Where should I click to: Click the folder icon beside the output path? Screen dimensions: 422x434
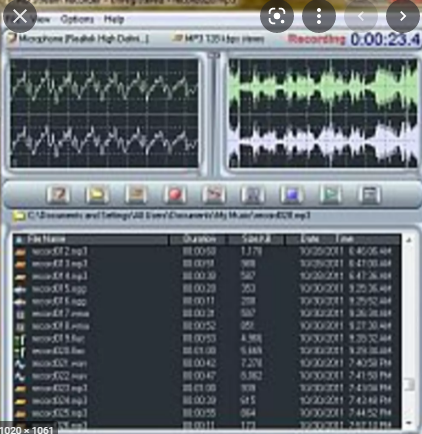coord(19,216)
